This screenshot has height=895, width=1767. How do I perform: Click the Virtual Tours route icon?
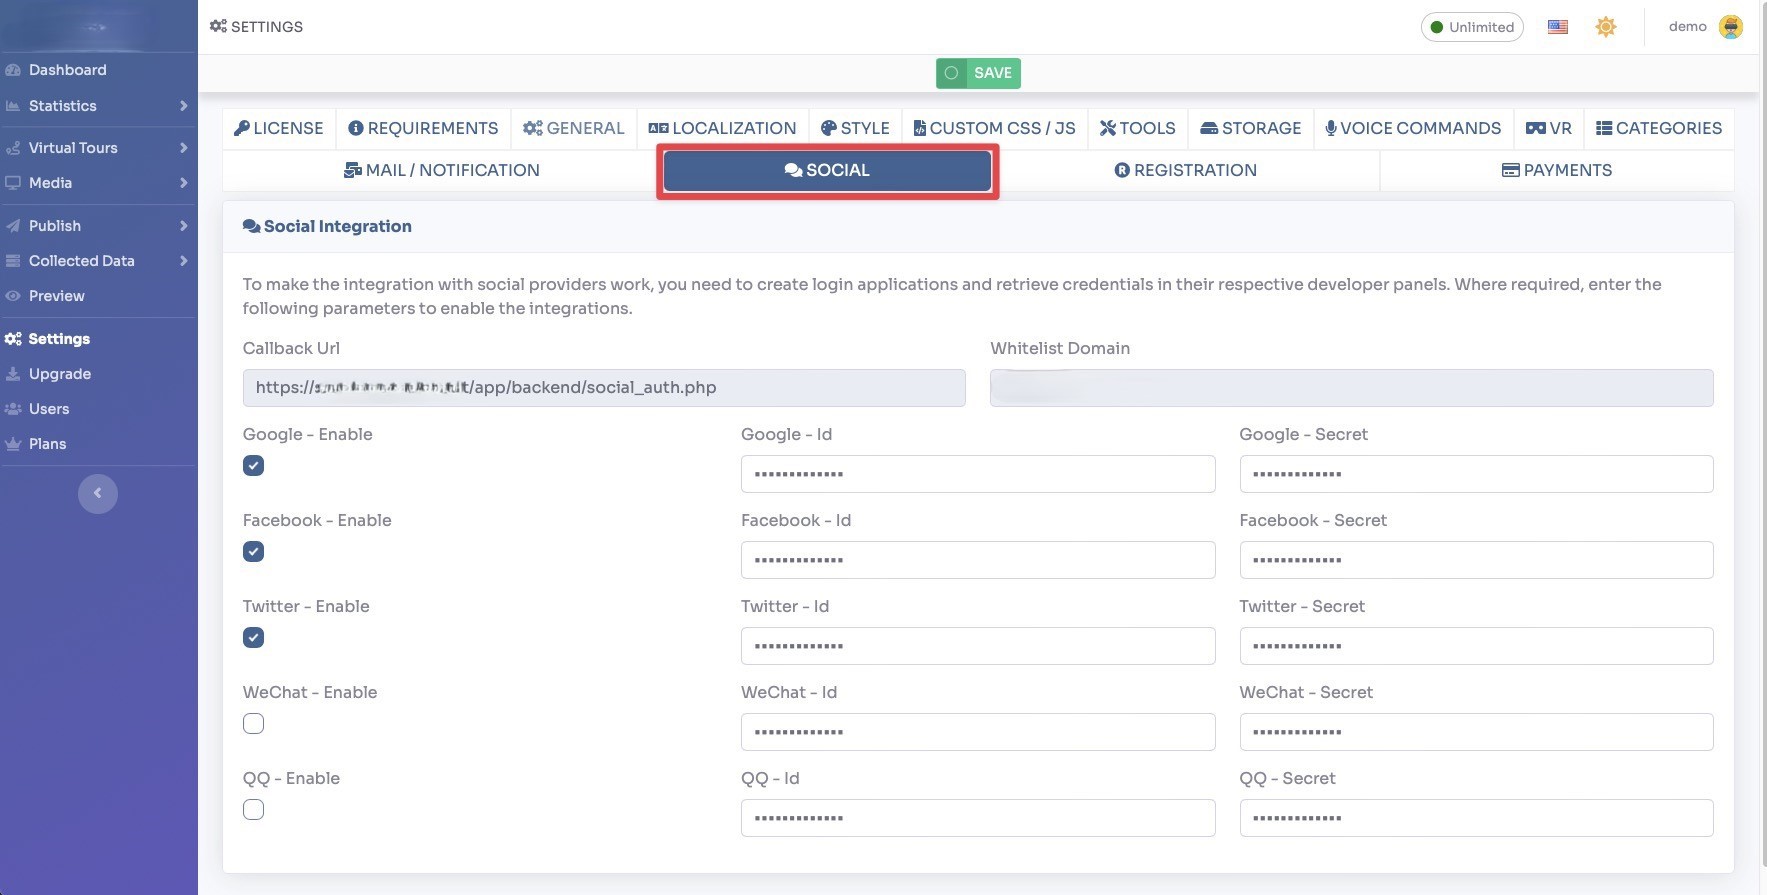point(13,148)
